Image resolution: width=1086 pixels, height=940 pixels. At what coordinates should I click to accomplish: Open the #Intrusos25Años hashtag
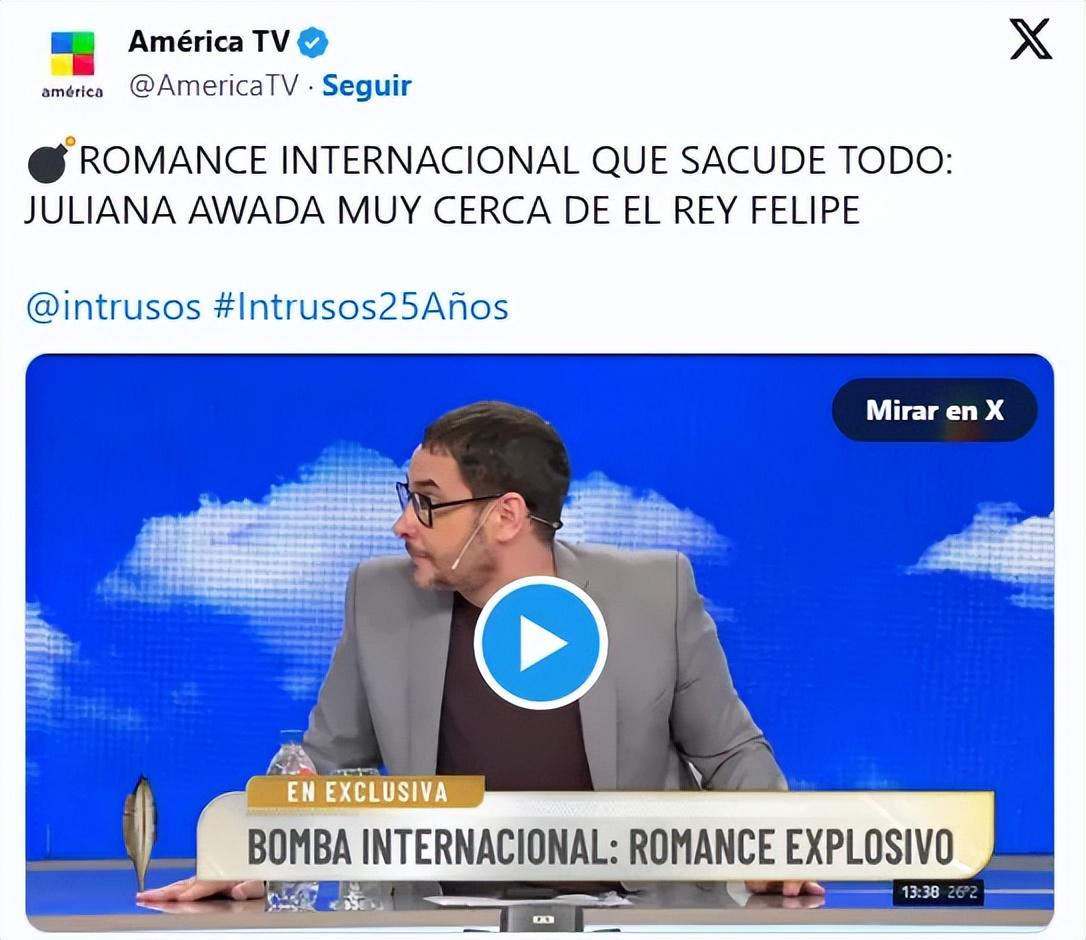pyautogui.click(x=361, y=306)
